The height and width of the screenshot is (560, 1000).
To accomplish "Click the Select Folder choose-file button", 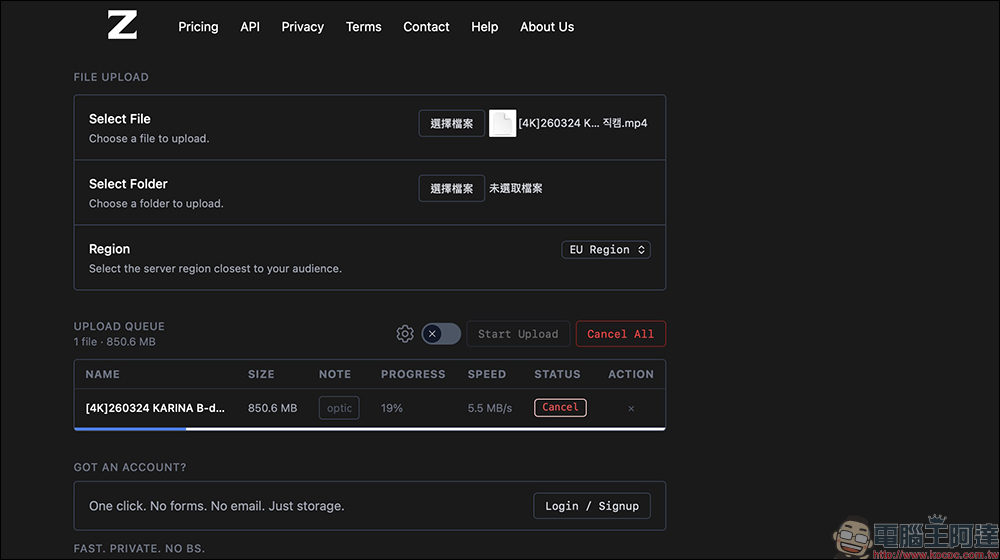I will 452,188.
